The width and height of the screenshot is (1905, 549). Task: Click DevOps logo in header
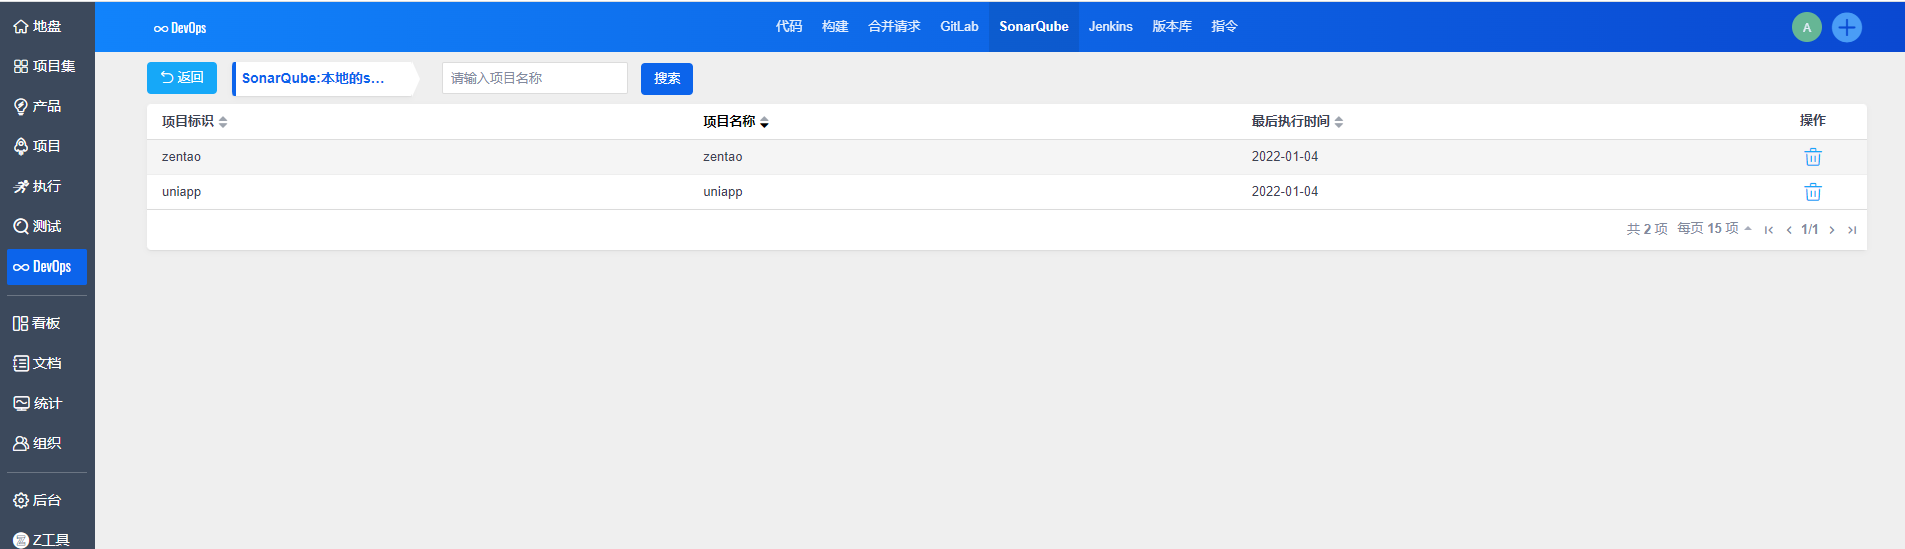[x=180, y=28]
